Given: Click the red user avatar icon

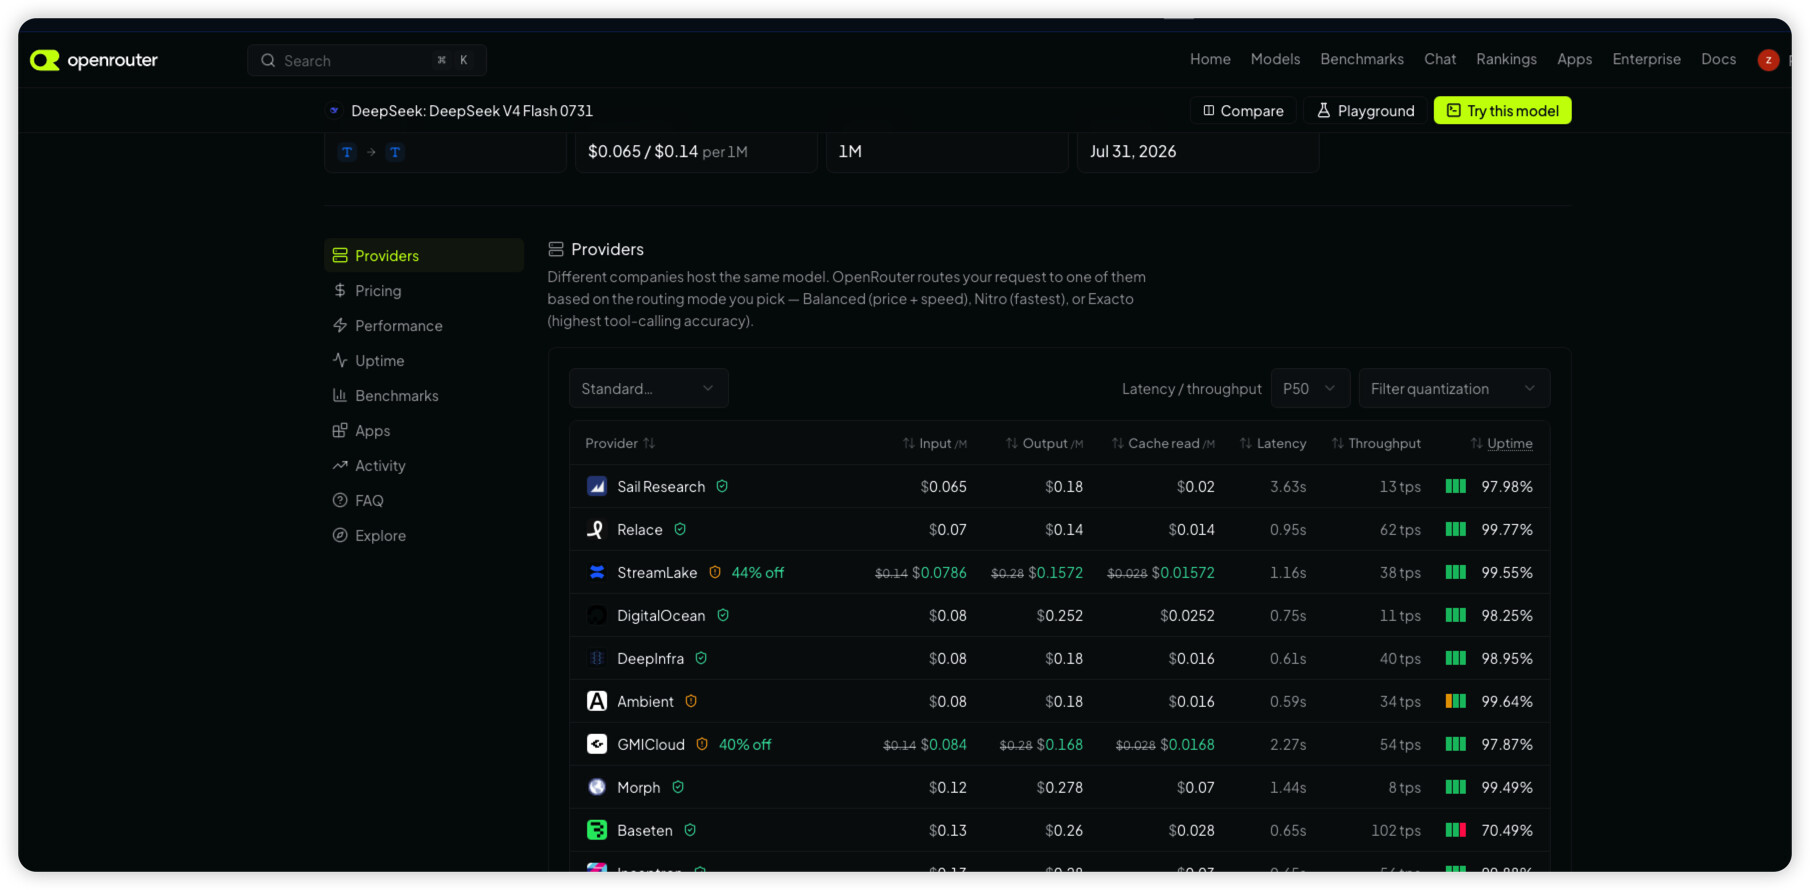Looking at the screenshot, I should pyautogui.click(x=1768, y=60).
